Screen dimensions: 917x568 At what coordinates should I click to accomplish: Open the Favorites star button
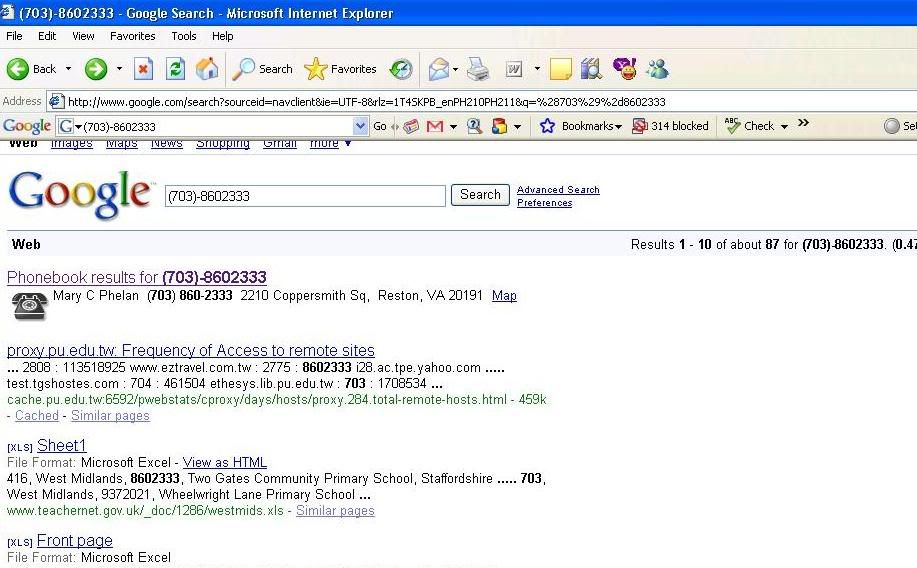tap(341, 69)
